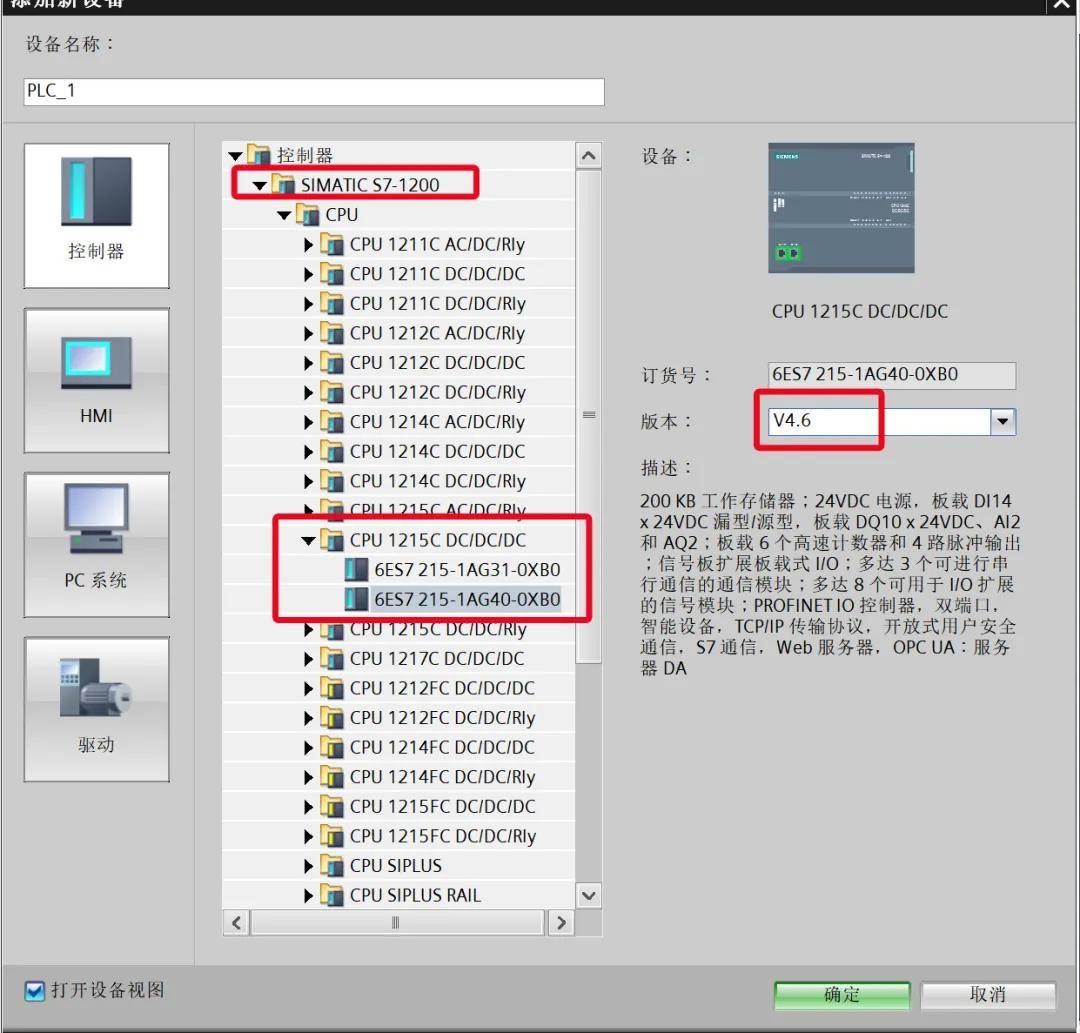Toggle the 打开设备视图 checkbox

(34, 991)
